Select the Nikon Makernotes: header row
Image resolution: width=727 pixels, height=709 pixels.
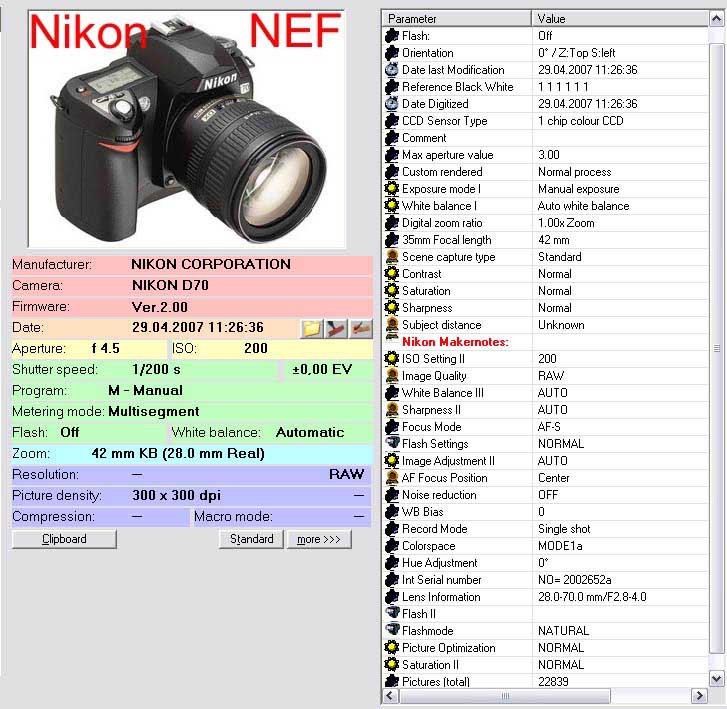pos(455,342)
